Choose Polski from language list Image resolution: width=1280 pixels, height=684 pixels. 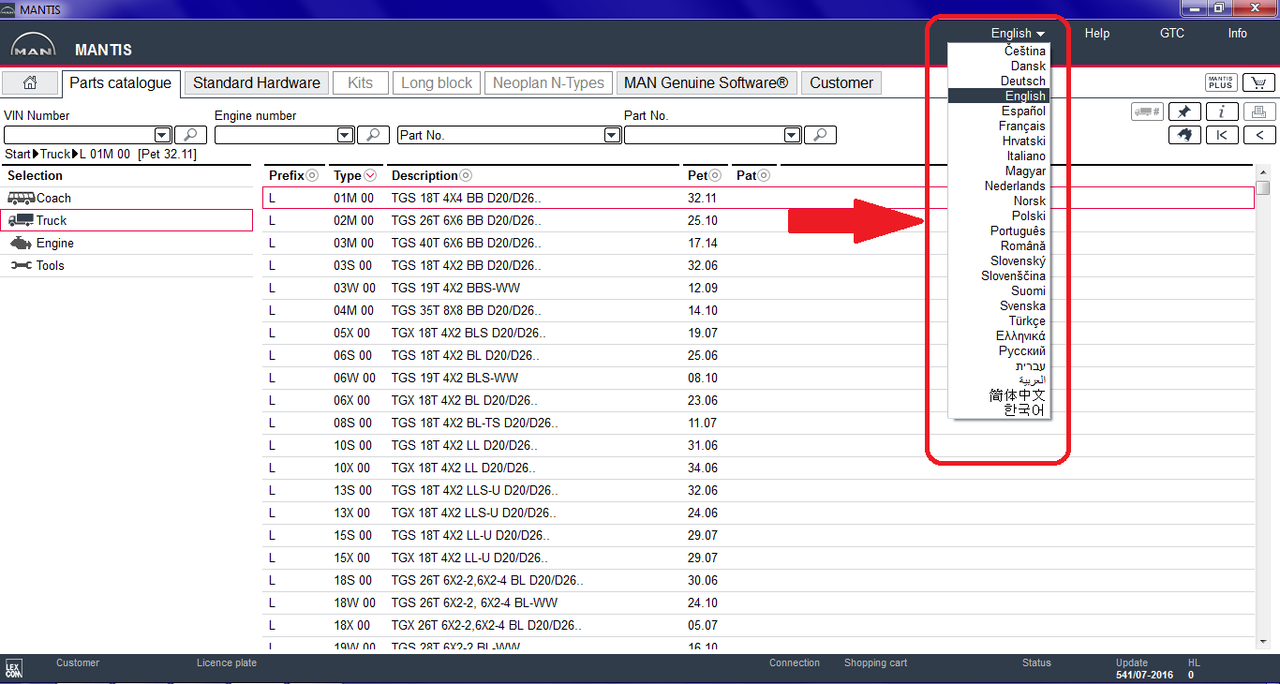(999, 216)
